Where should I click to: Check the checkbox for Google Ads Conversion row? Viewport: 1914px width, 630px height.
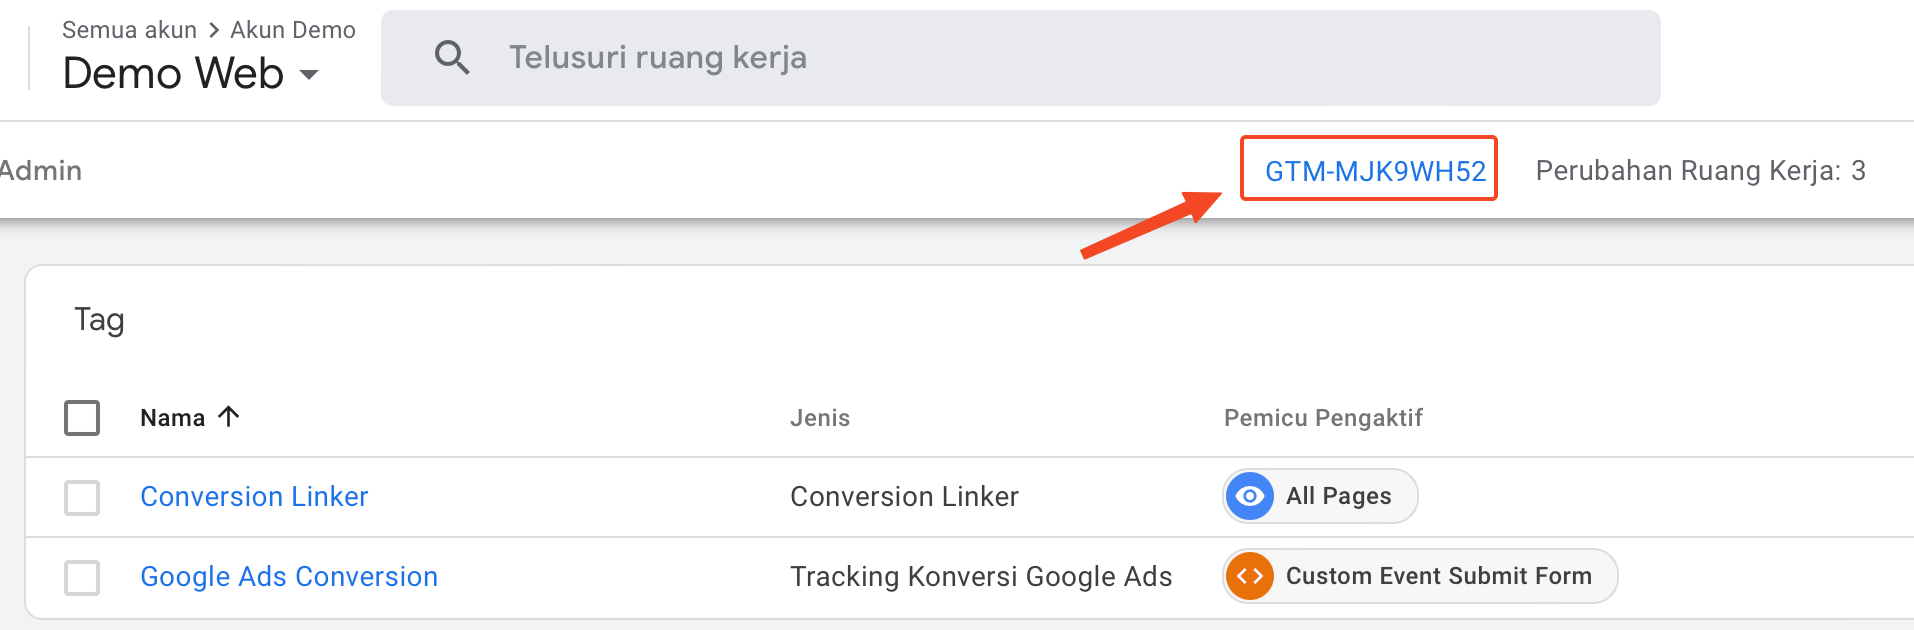point(82,577)
